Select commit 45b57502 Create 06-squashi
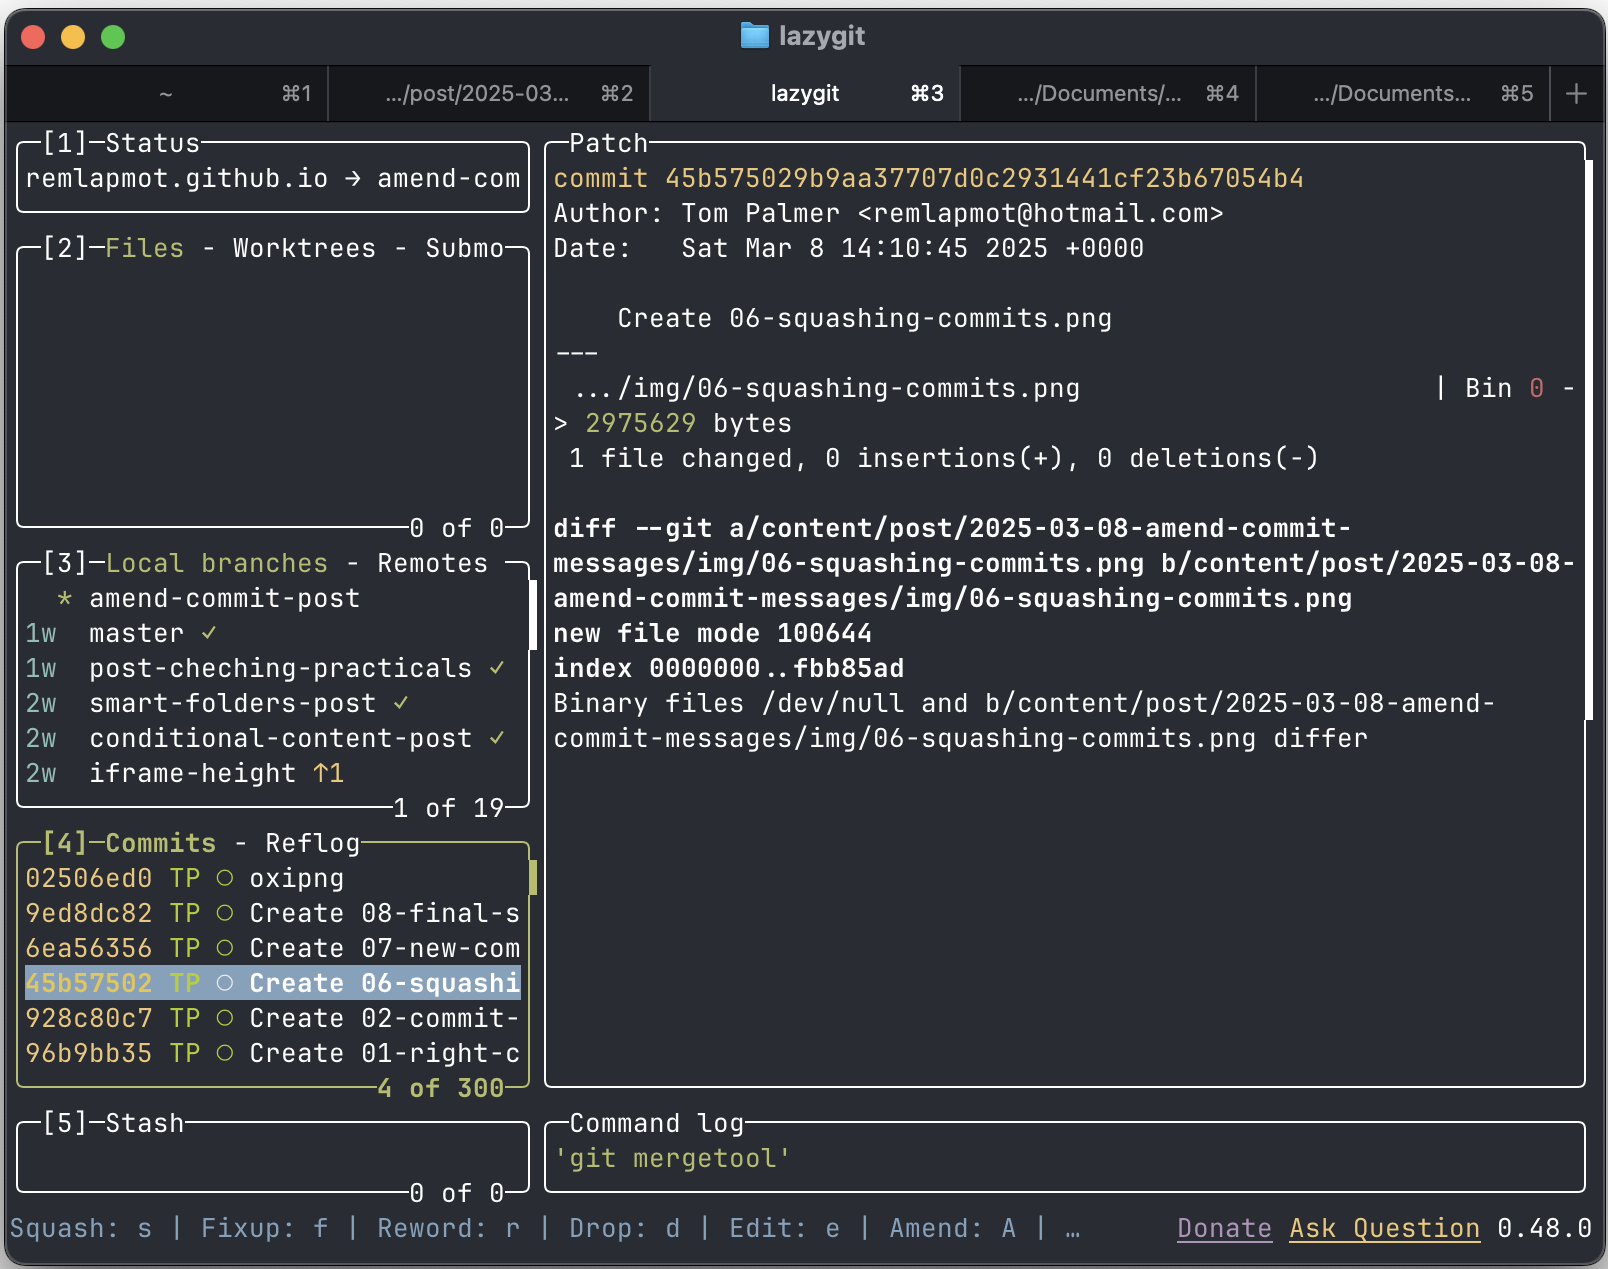Screen dimensions: 1608x1269 (x=273, y=983)
